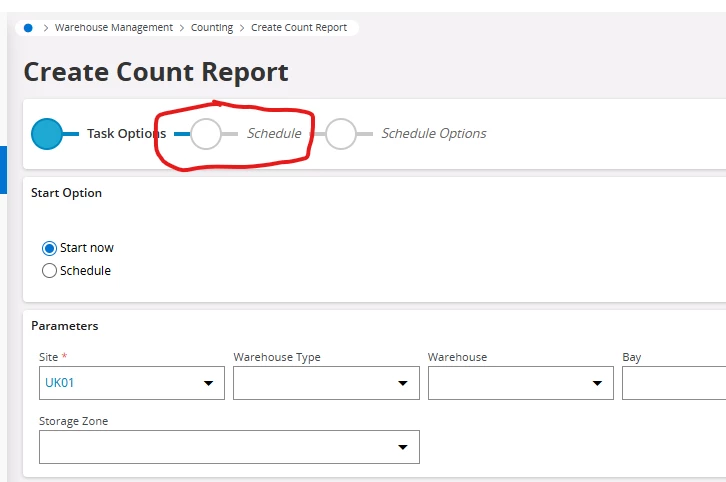Open the Warehouse Type combo box
The width and height of the screenshot is (726, 482).
(326, 383)
